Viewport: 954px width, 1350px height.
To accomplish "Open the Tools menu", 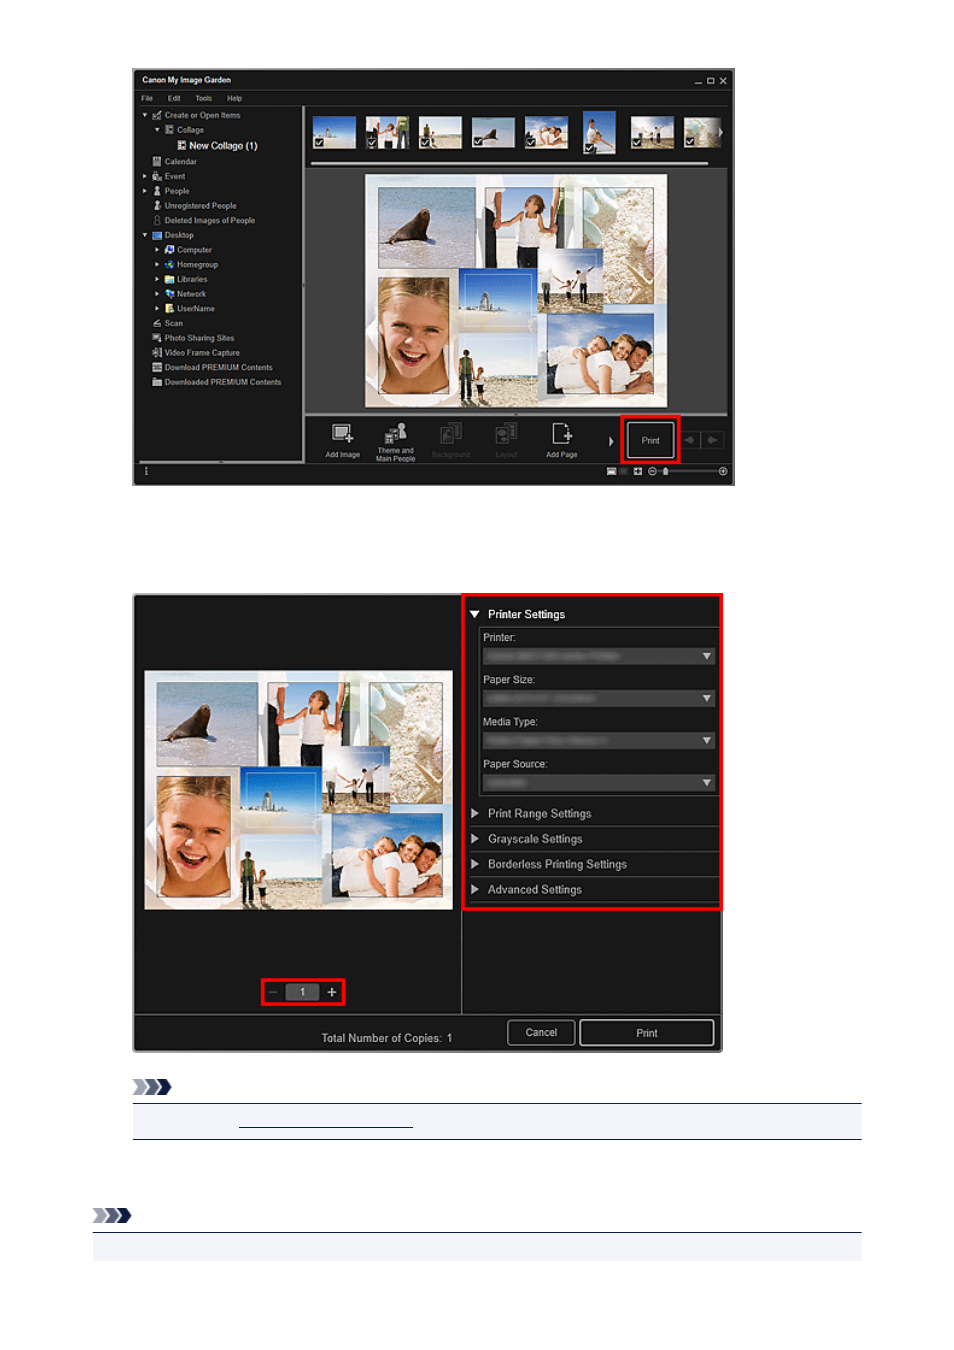I will pyautogui.click(x=203, y=98).
